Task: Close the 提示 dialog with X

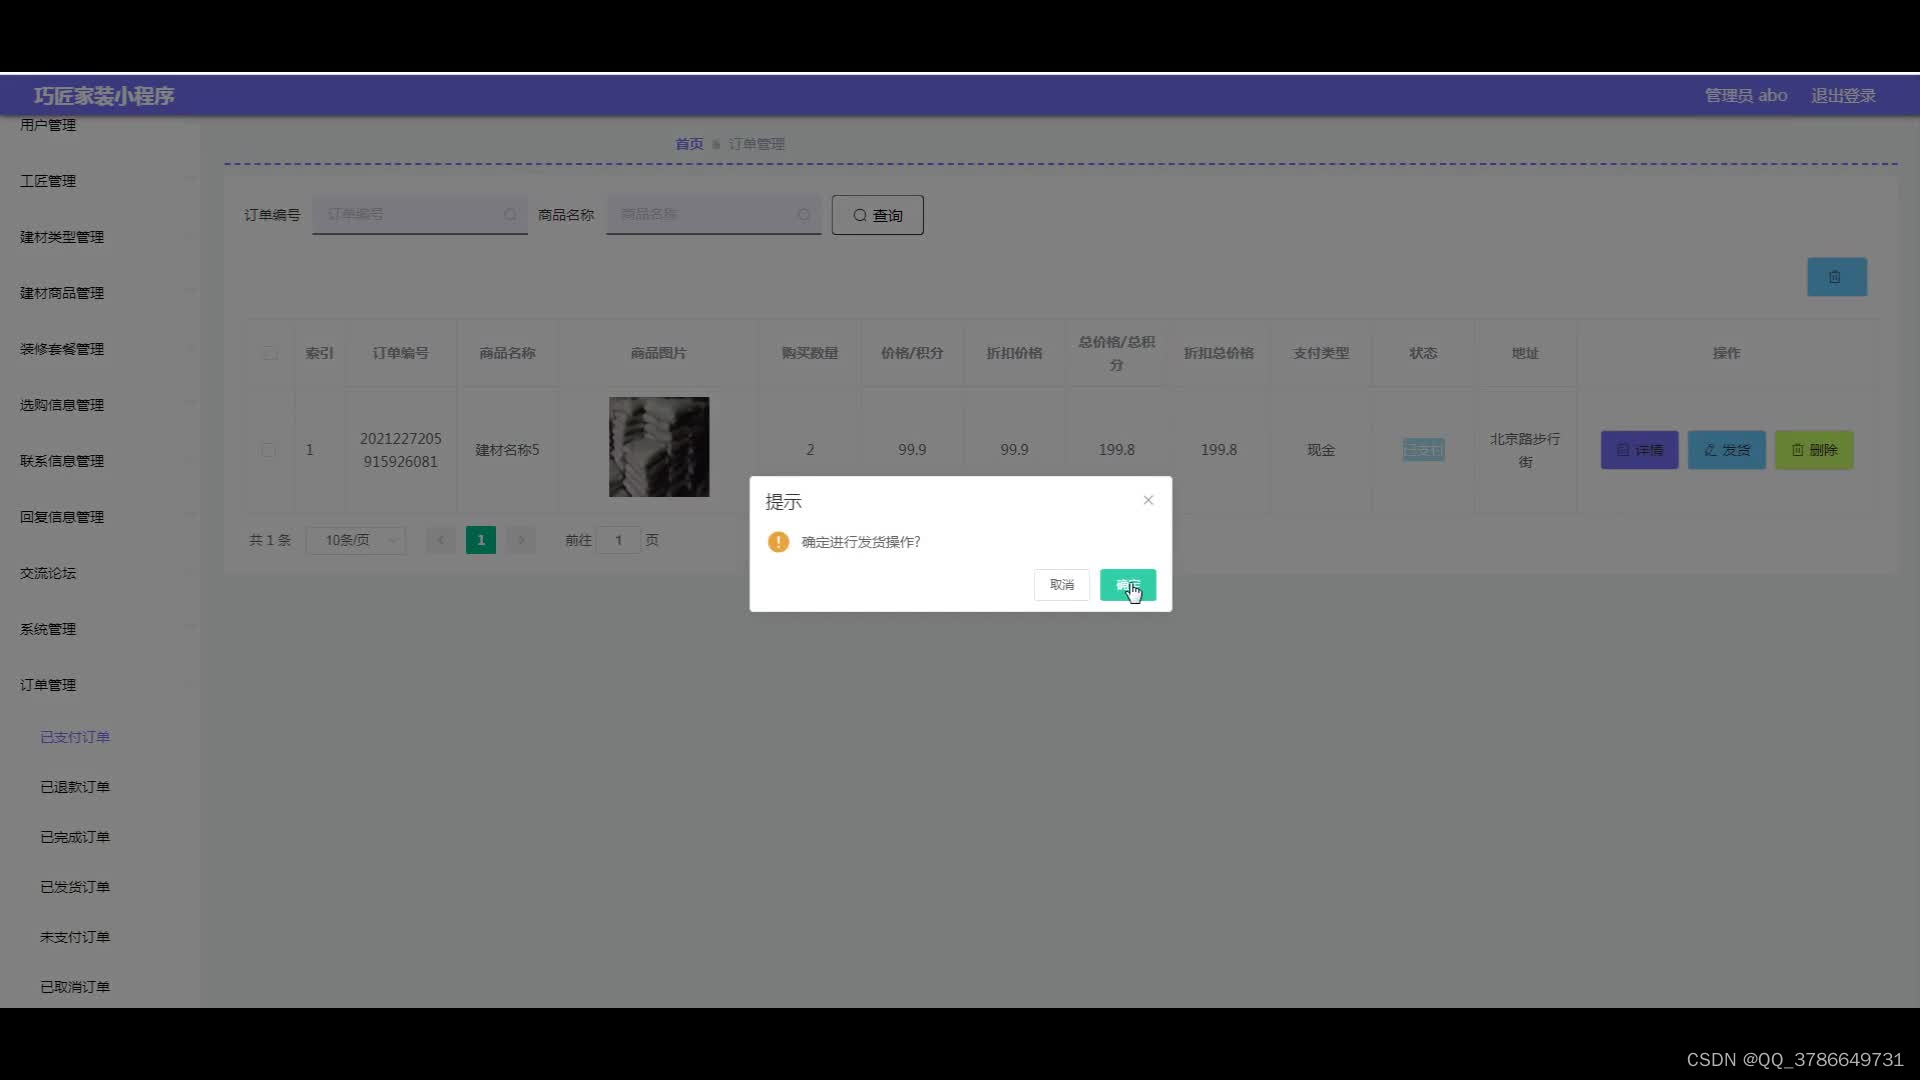Action: pyautogui.click(x=1148, y=500)
